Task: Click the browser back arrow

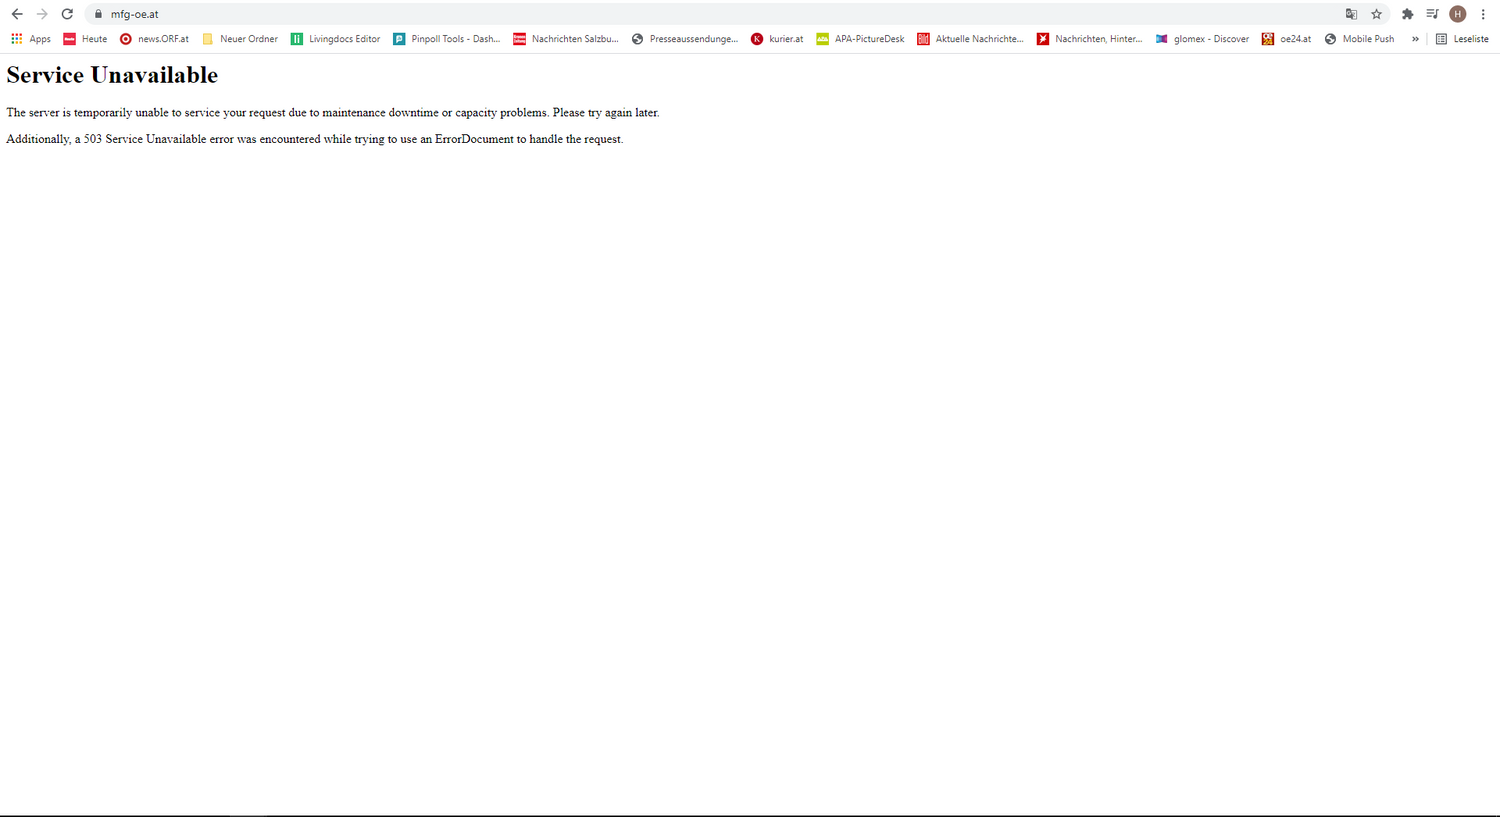Action: tap(17, 14)
